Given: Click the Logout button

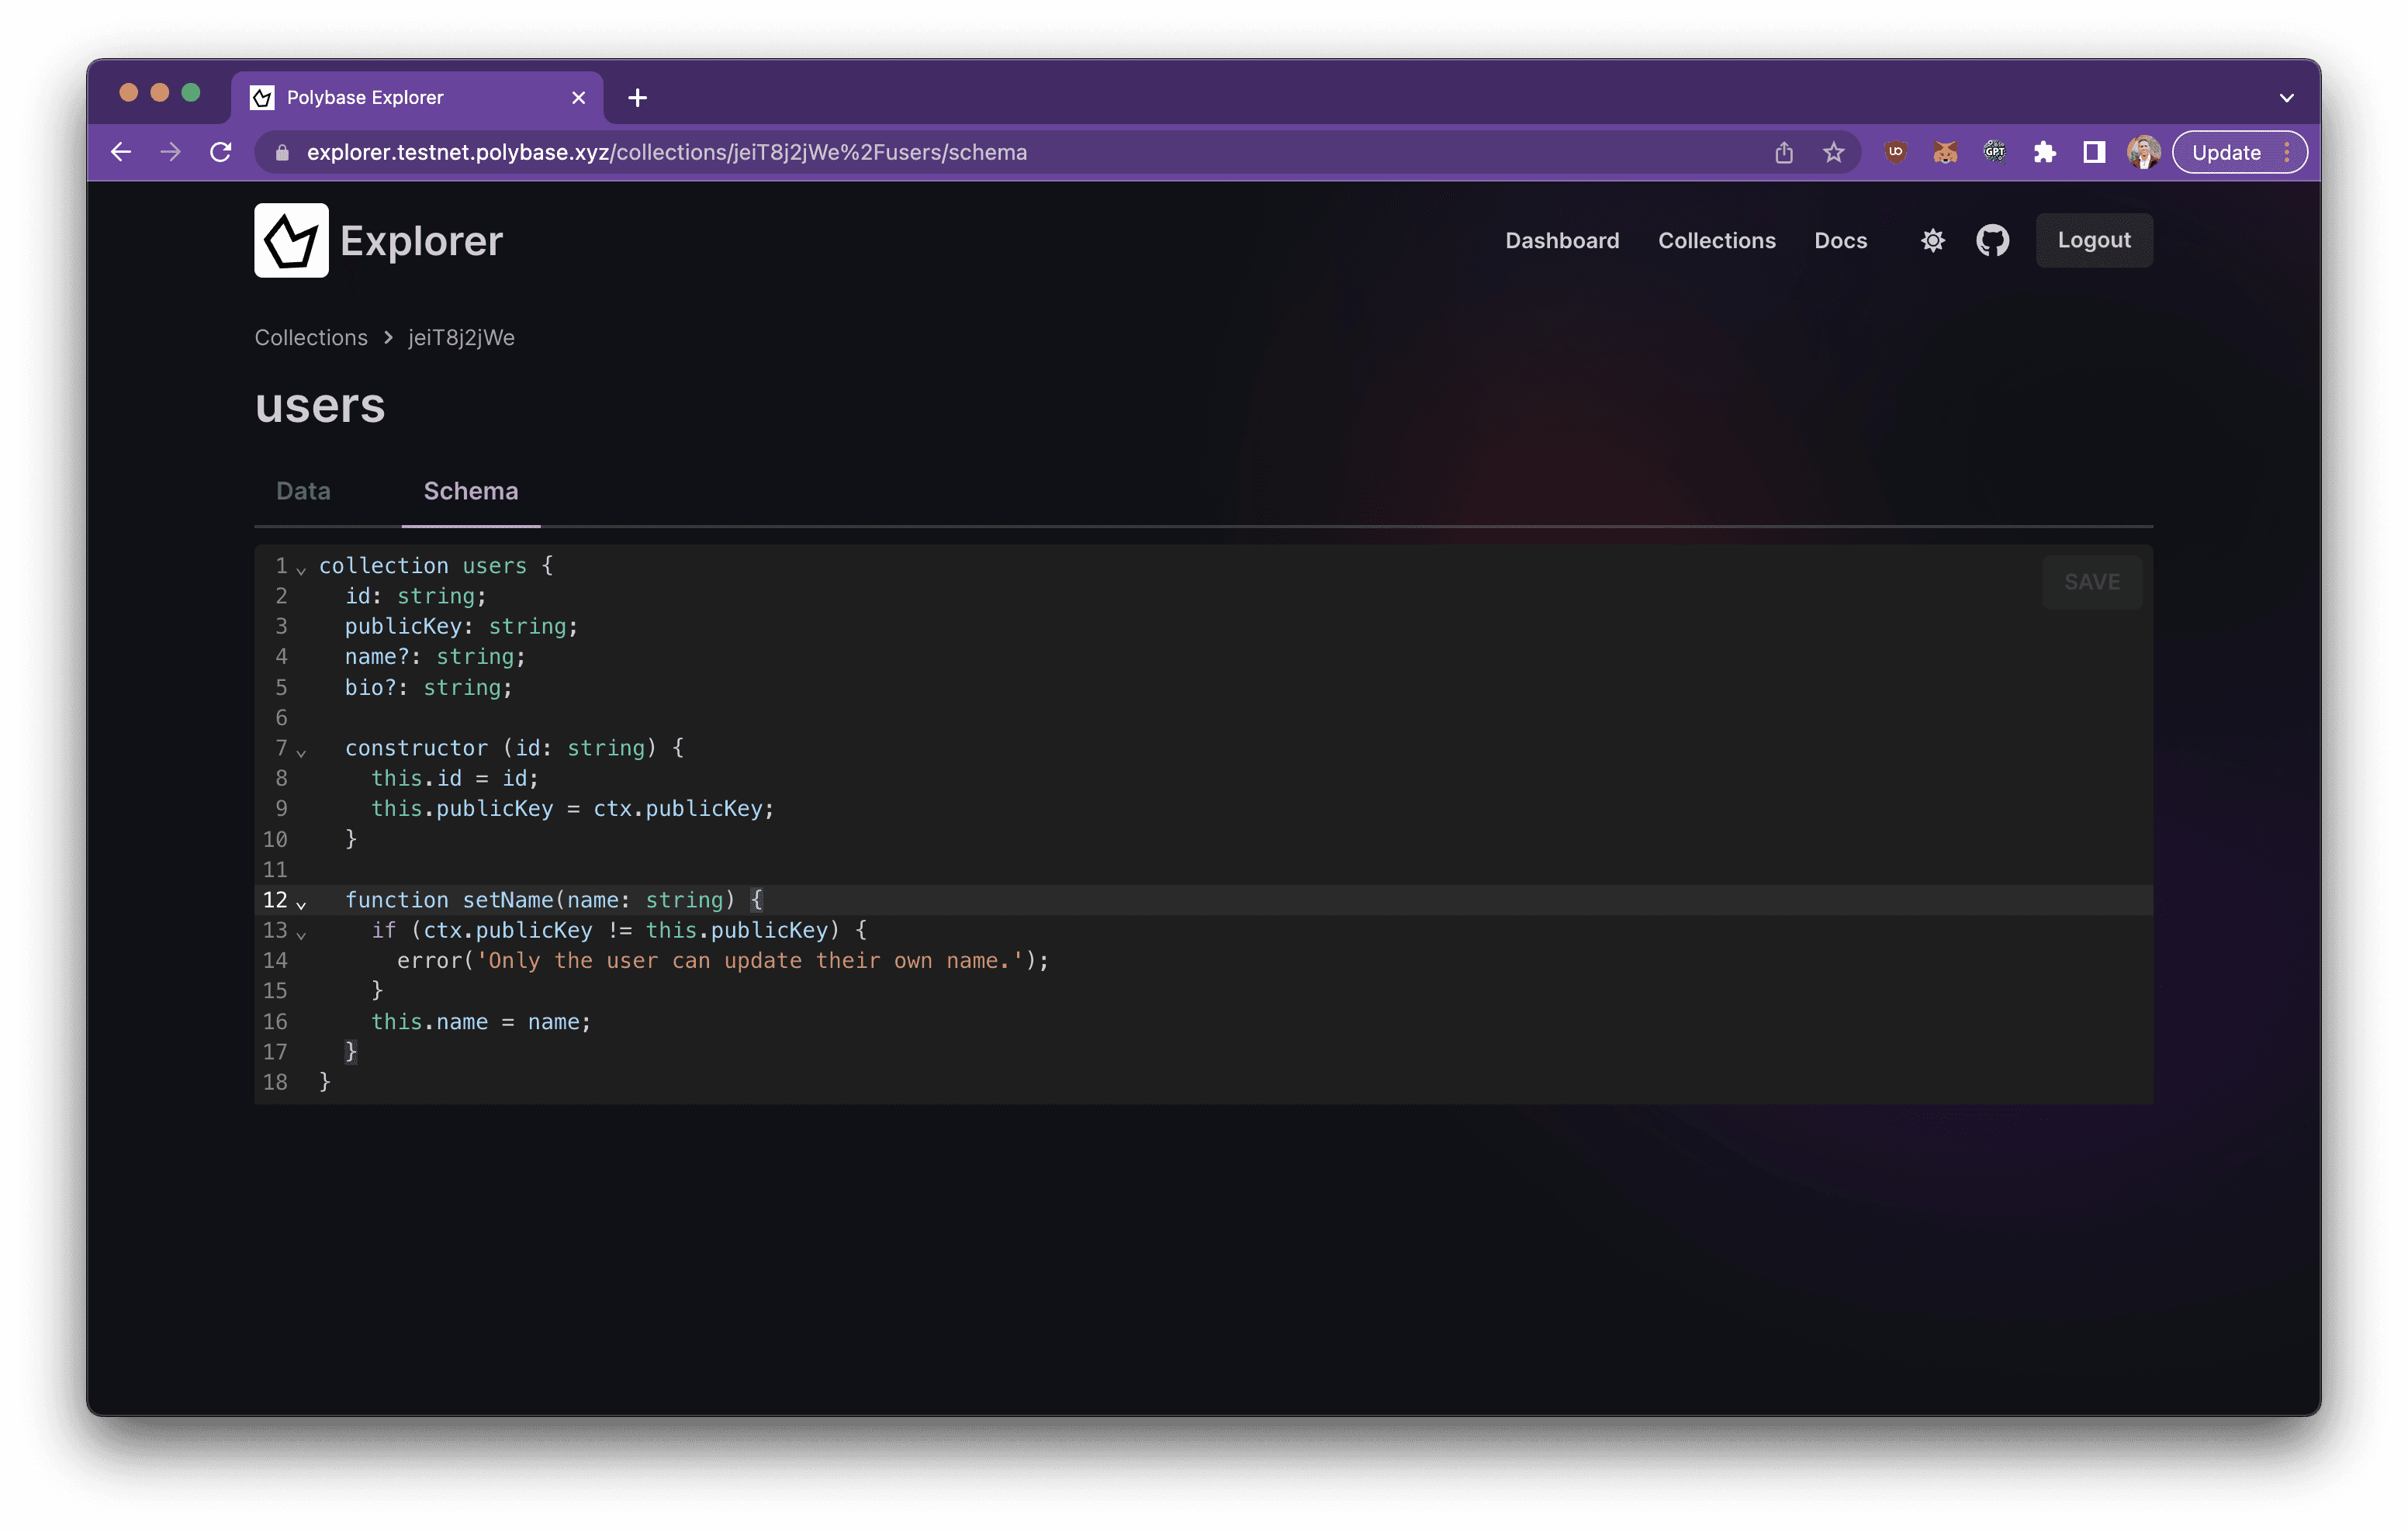Looking at the screenshot, I should pos(2093,240).
